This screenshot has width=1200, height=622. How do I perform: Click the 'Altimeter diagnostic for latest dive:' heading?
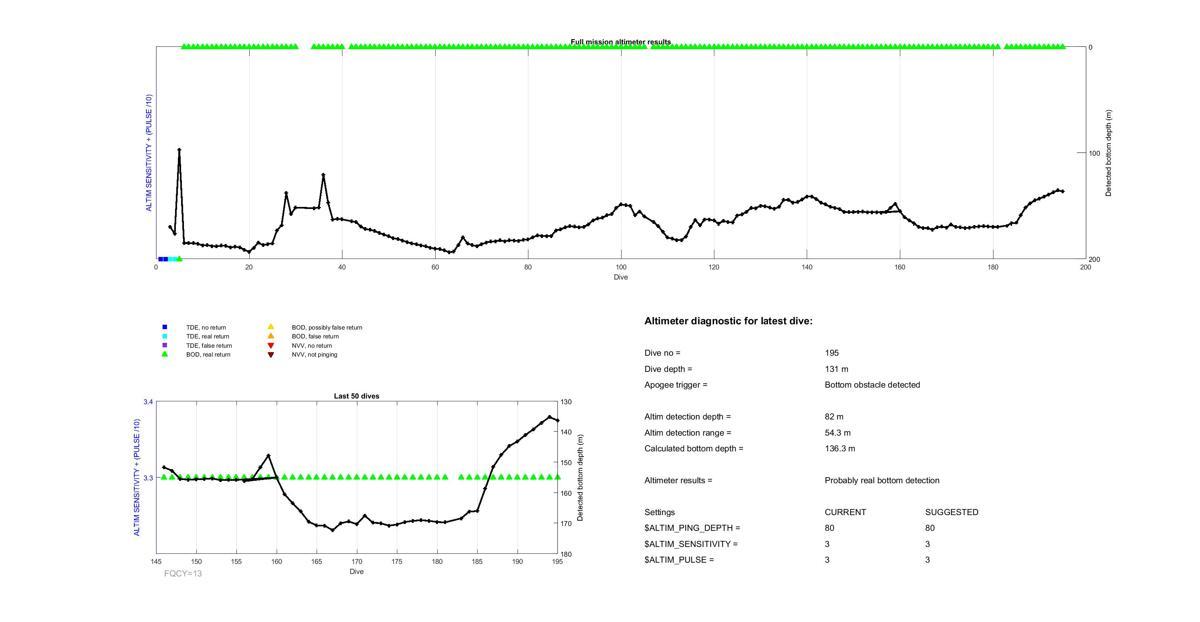click(729, 321)
